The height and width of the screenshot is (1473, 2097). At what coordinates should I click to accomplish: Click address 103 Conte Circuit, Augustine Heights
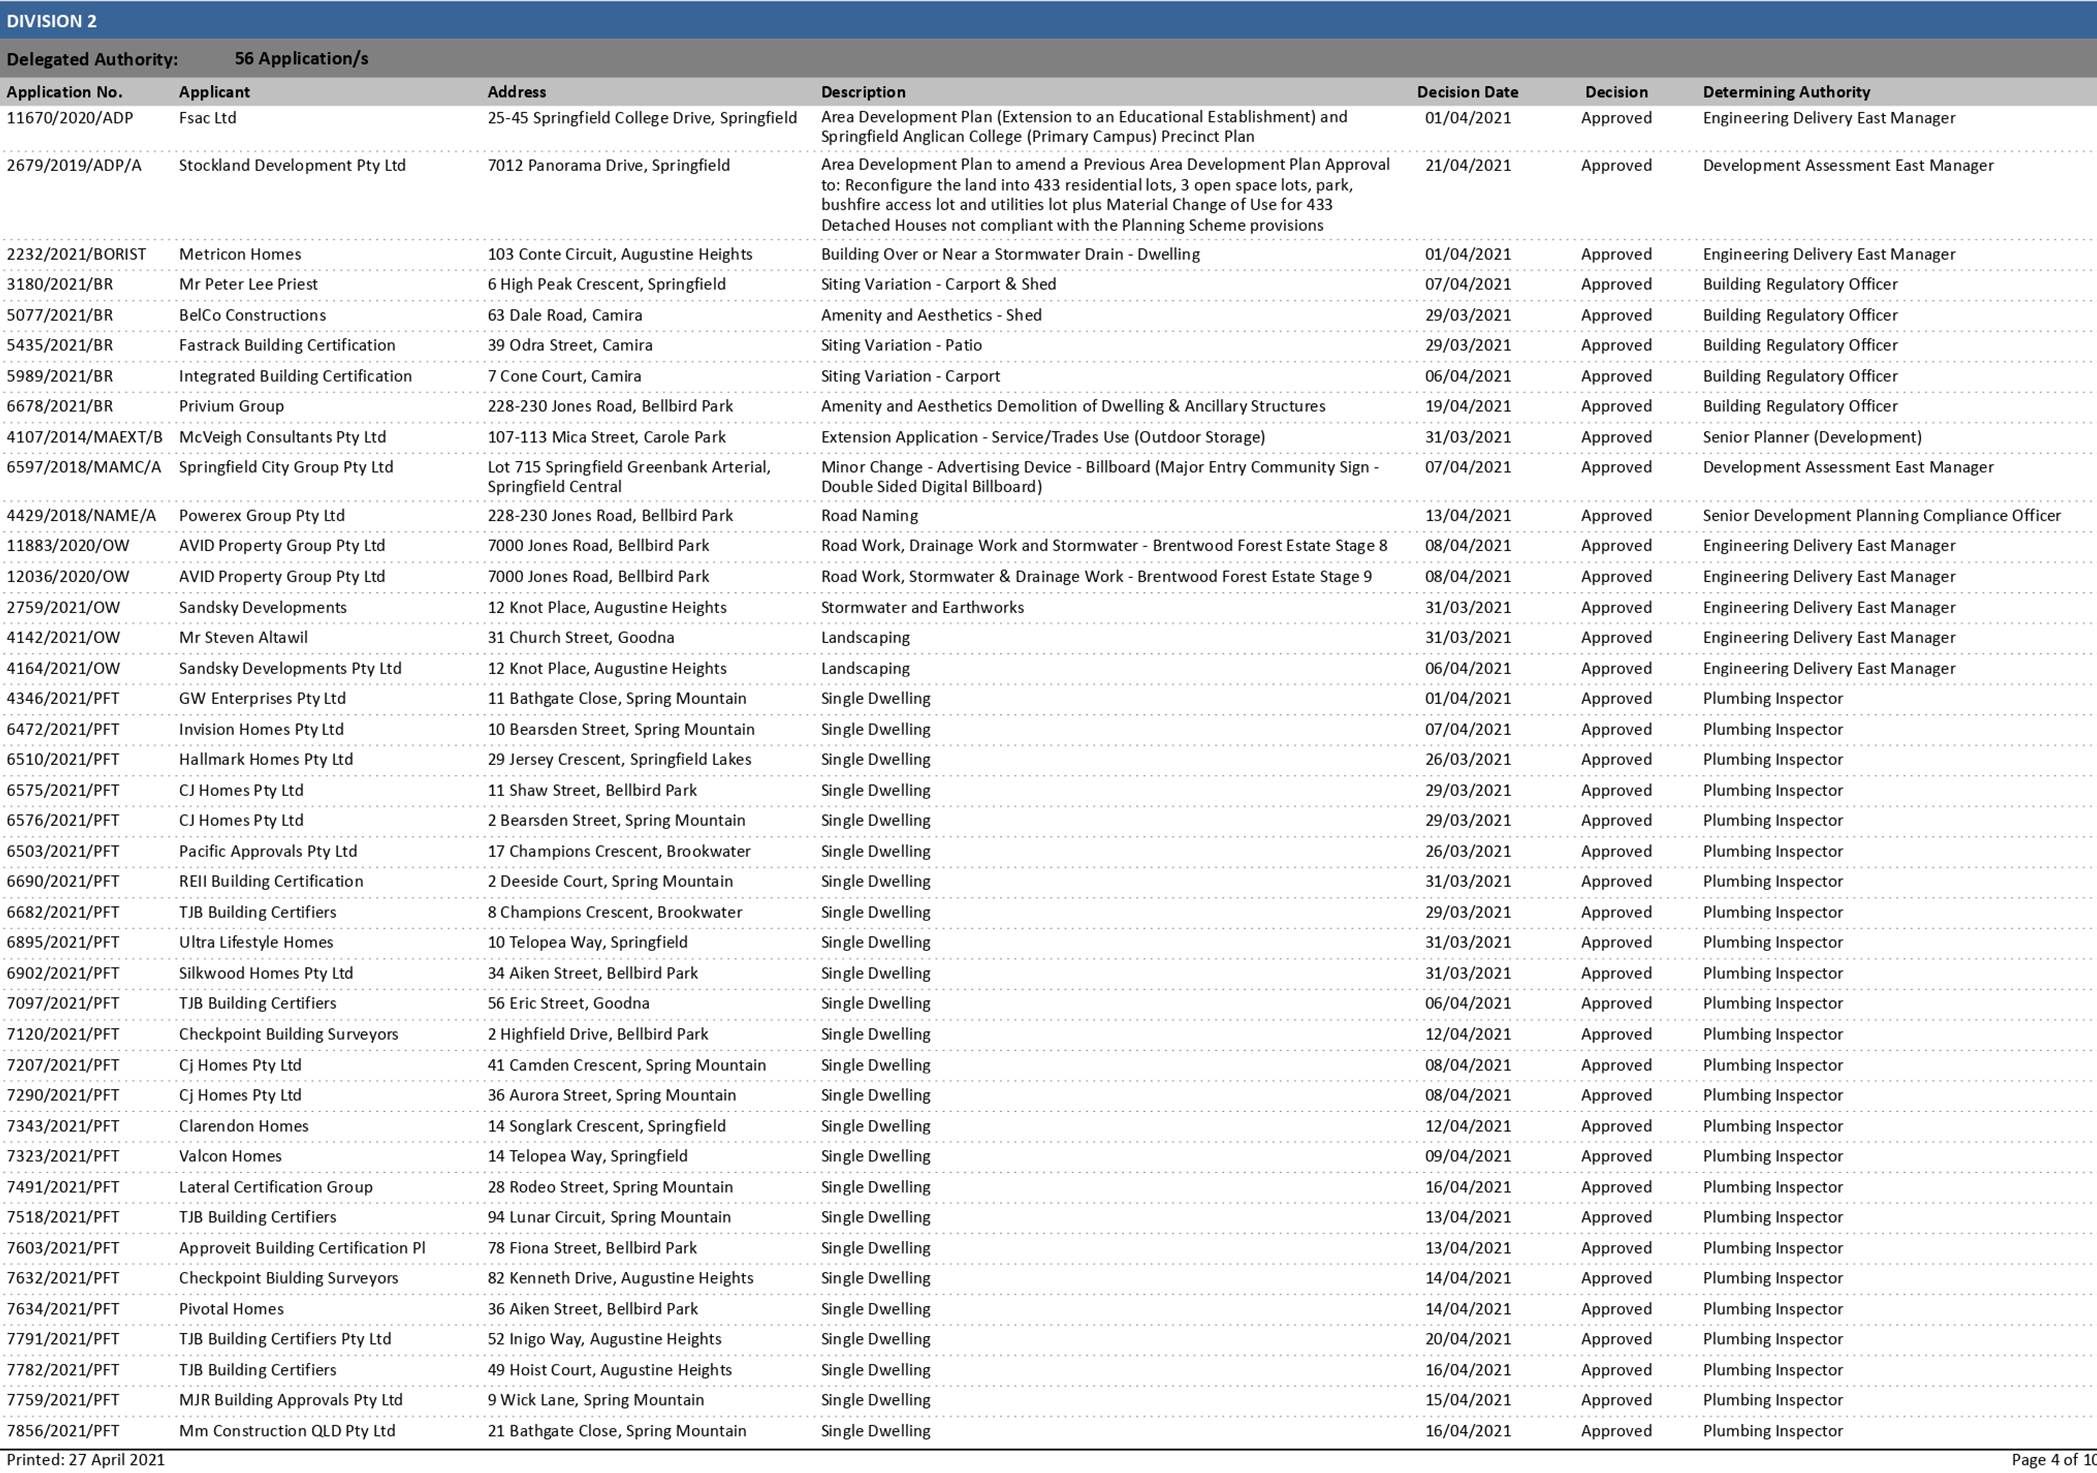(x=619, y=255)
